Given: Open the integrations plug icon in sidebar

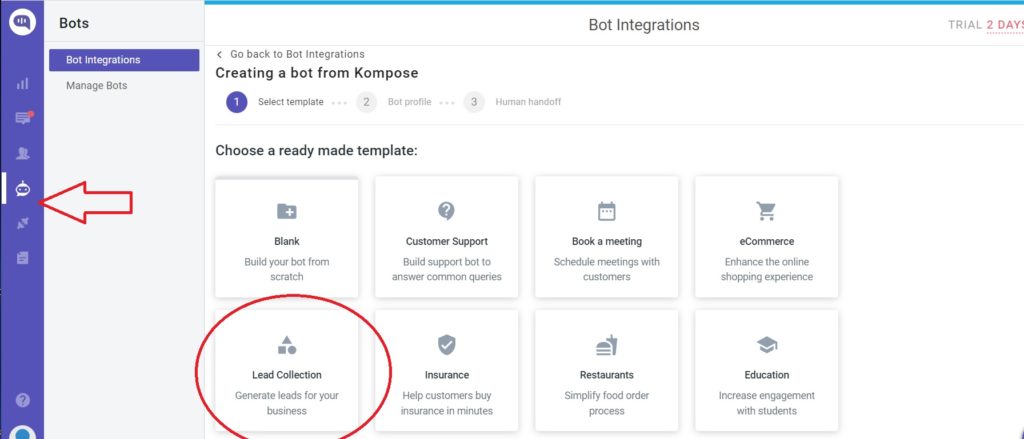Looking at the screenshot, I should pos(22,223).
